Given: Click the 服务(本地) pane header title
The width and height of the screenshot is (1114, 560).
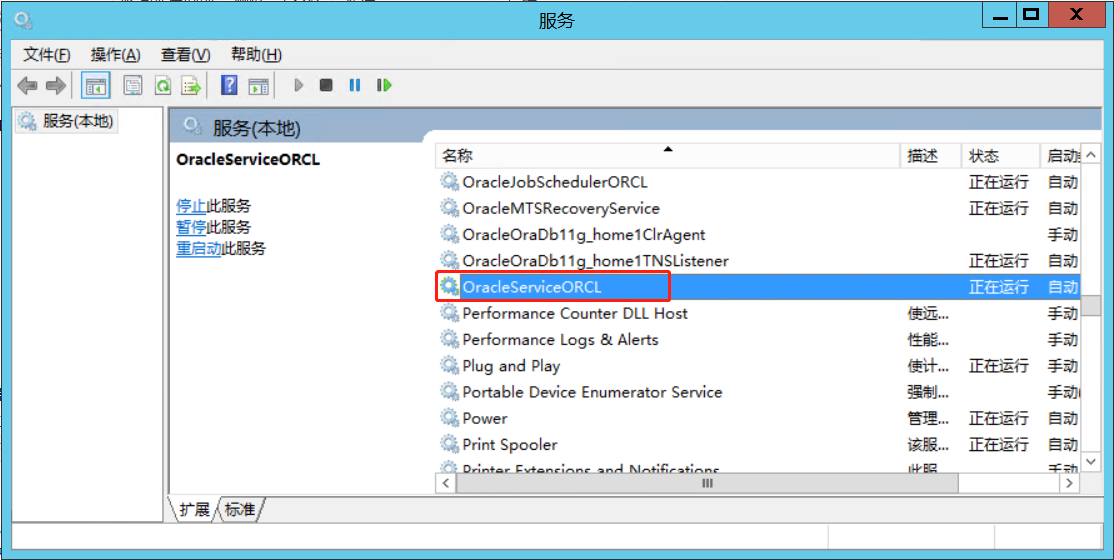Looking at the screenshot, I should point(256,129).
